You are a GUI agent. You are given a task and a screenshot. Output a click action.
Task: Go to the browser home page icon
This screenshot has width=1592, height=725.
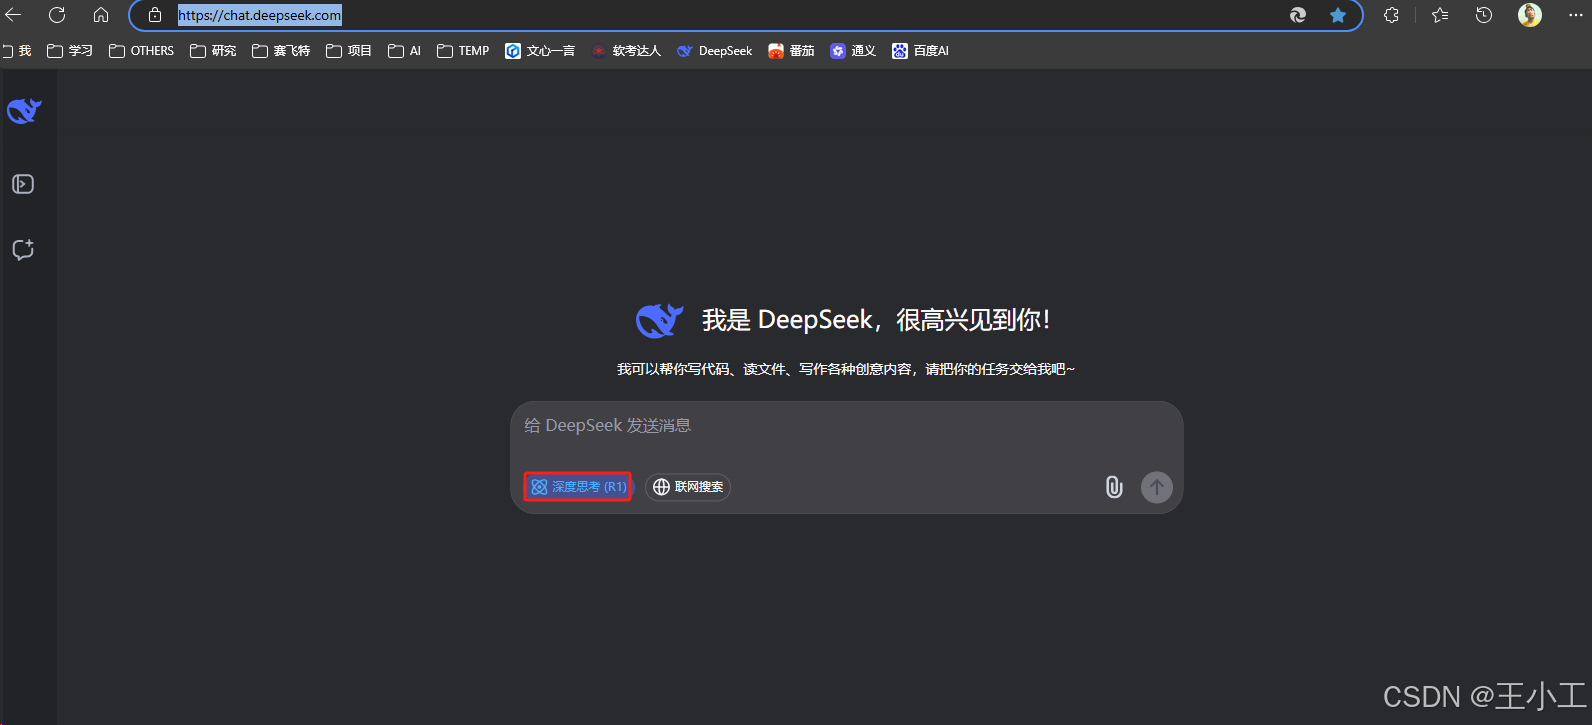point(101,15)
